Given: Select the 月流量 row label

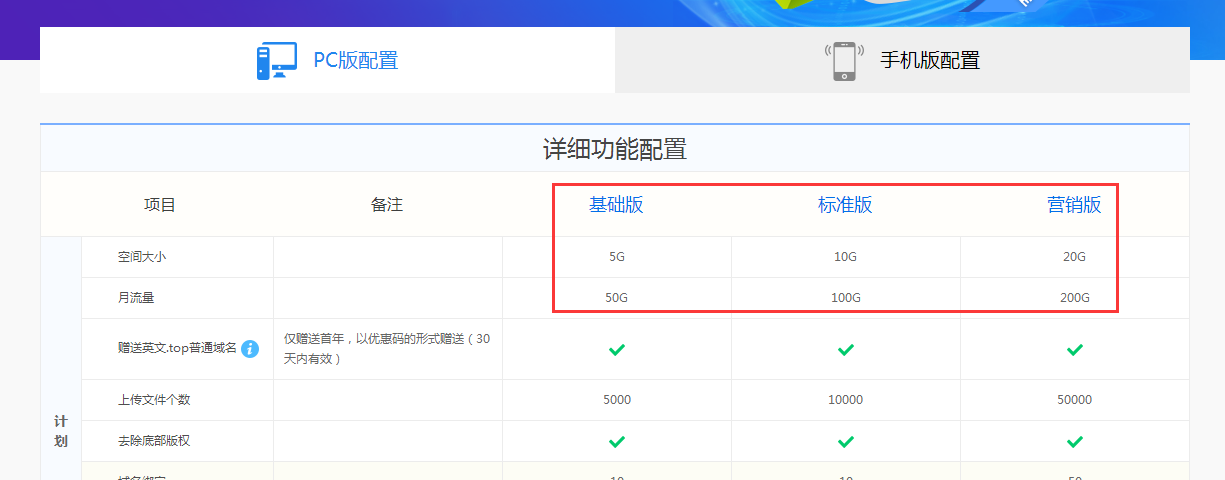Looking at the screenshot, I should [x=136, y=298].
